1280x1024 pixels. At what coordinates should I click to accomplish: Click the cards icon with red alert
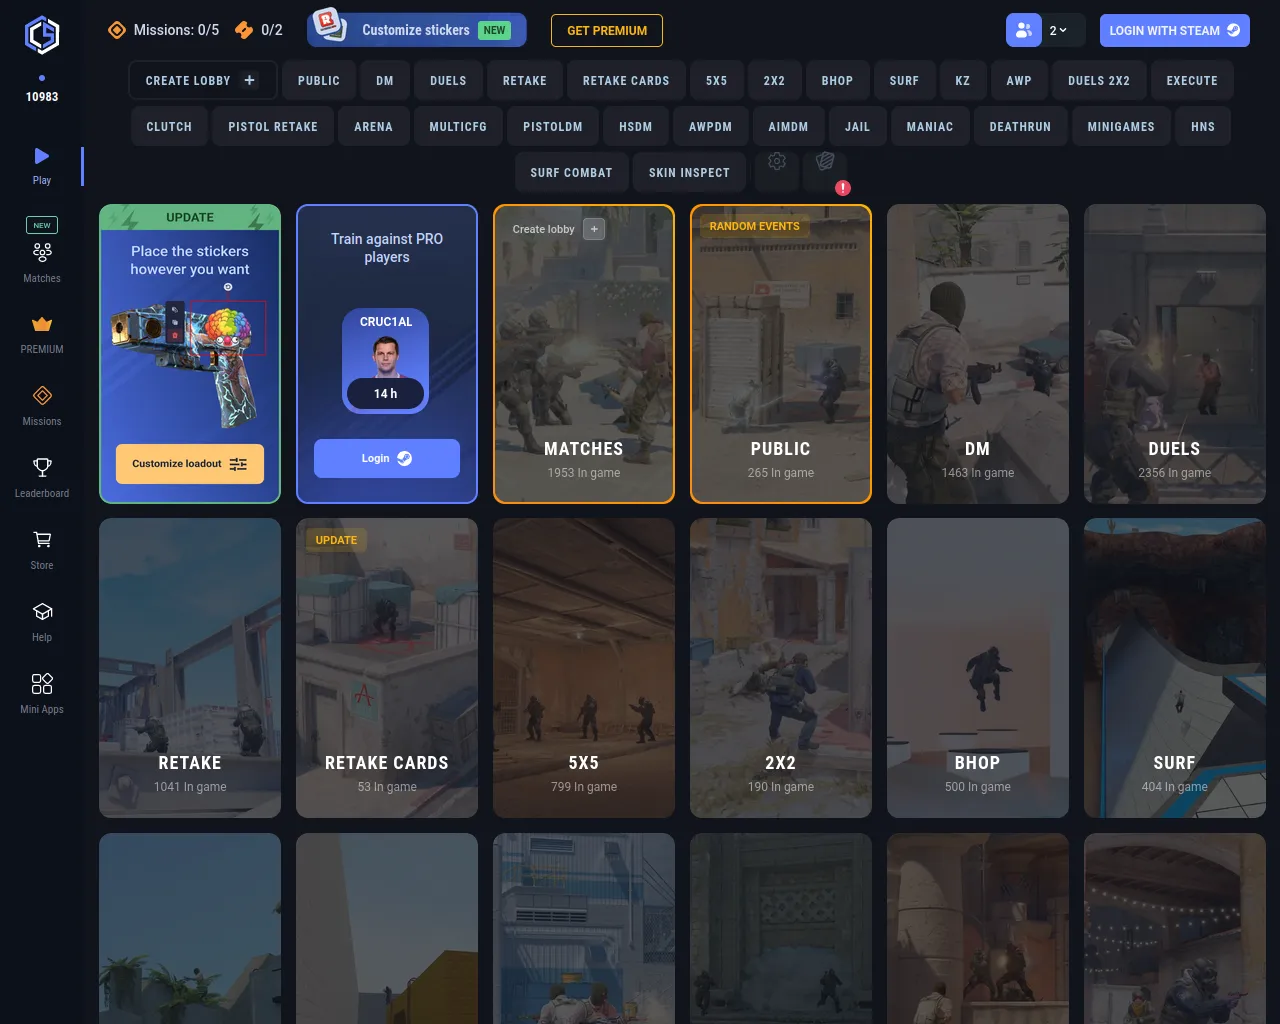click(825, 162)
